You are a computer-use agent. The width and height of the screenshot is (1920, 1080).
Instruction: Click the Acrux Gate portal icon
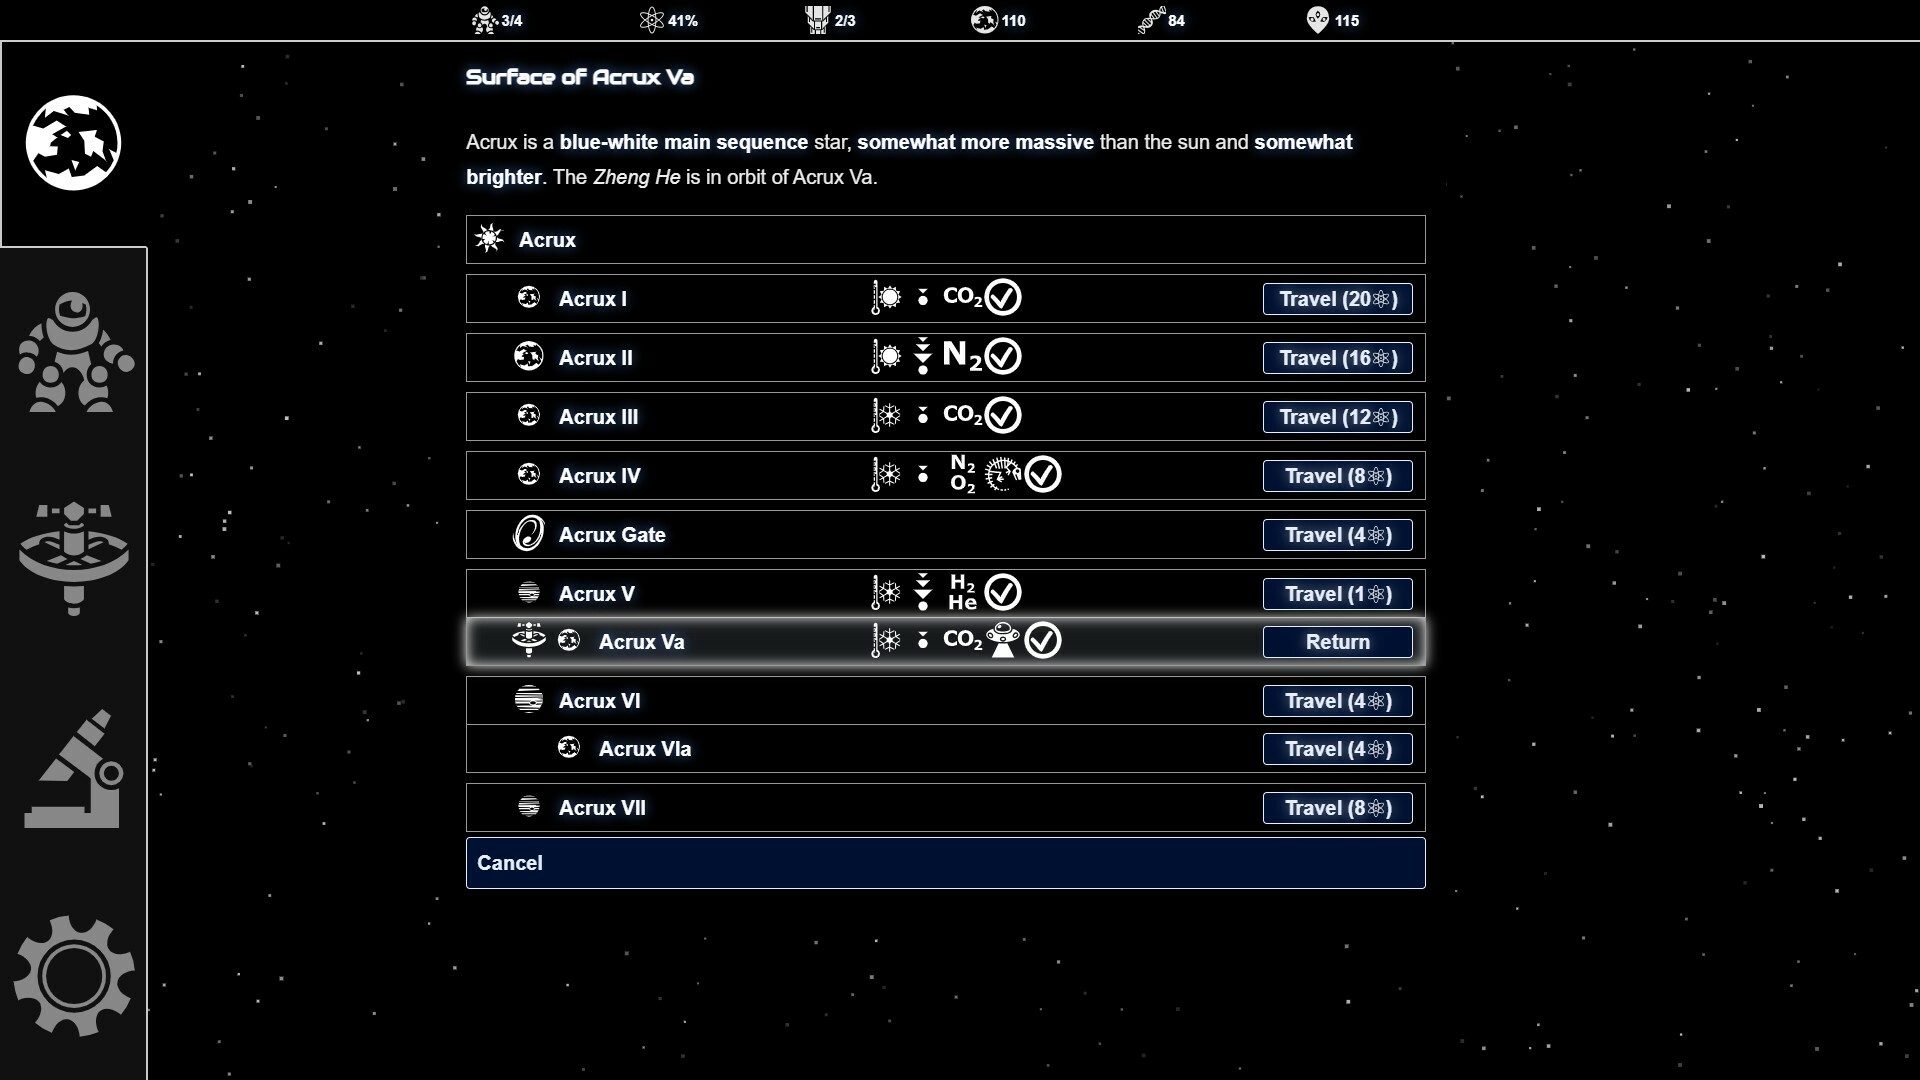click(528, 534)
